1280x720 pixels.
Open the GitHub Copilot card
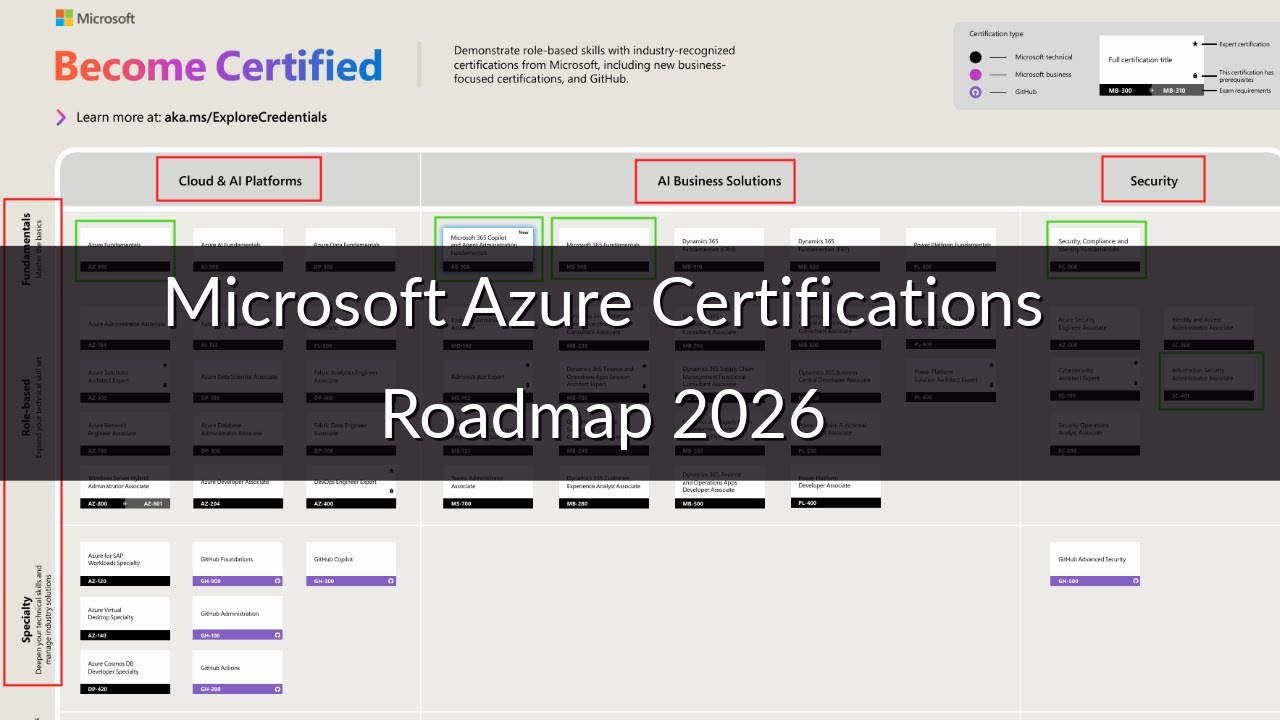(351, 564)
